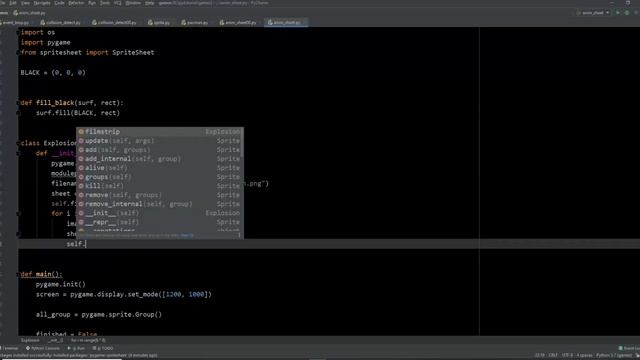Click anim_sheet.py in the navigation bar

[x=30, y=13]
